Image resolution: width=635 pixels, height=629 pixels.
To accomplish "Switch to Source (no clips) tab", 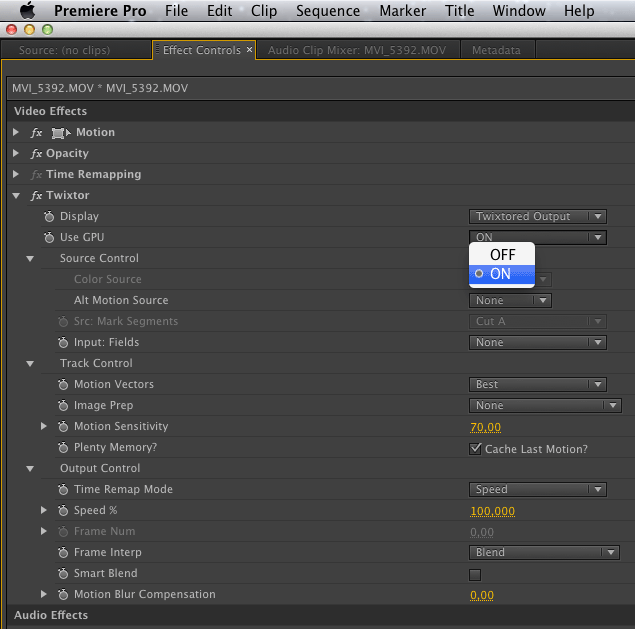I will tap(77, 50).
